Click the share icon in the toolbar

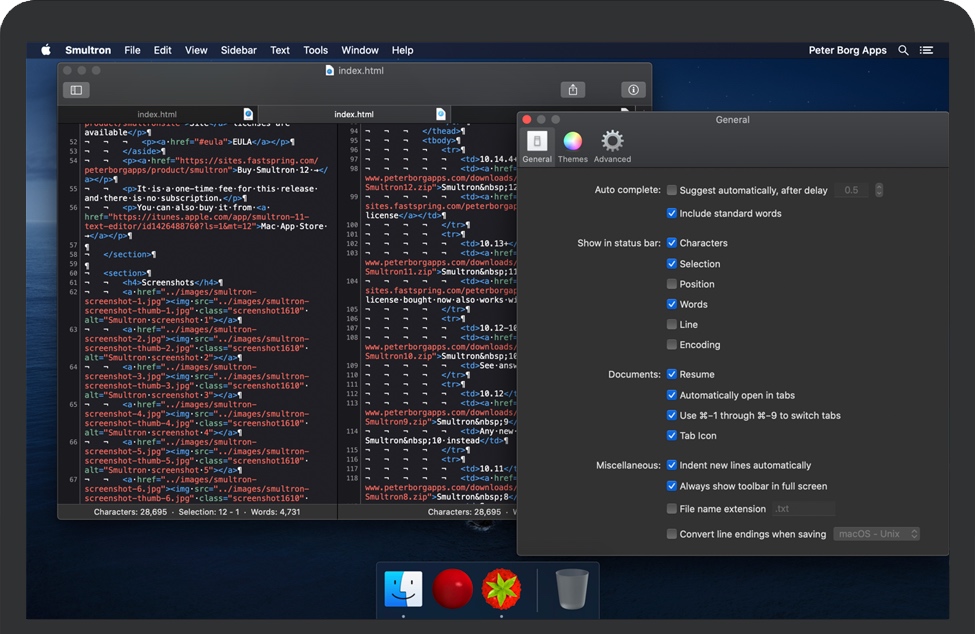click(573, 90)
